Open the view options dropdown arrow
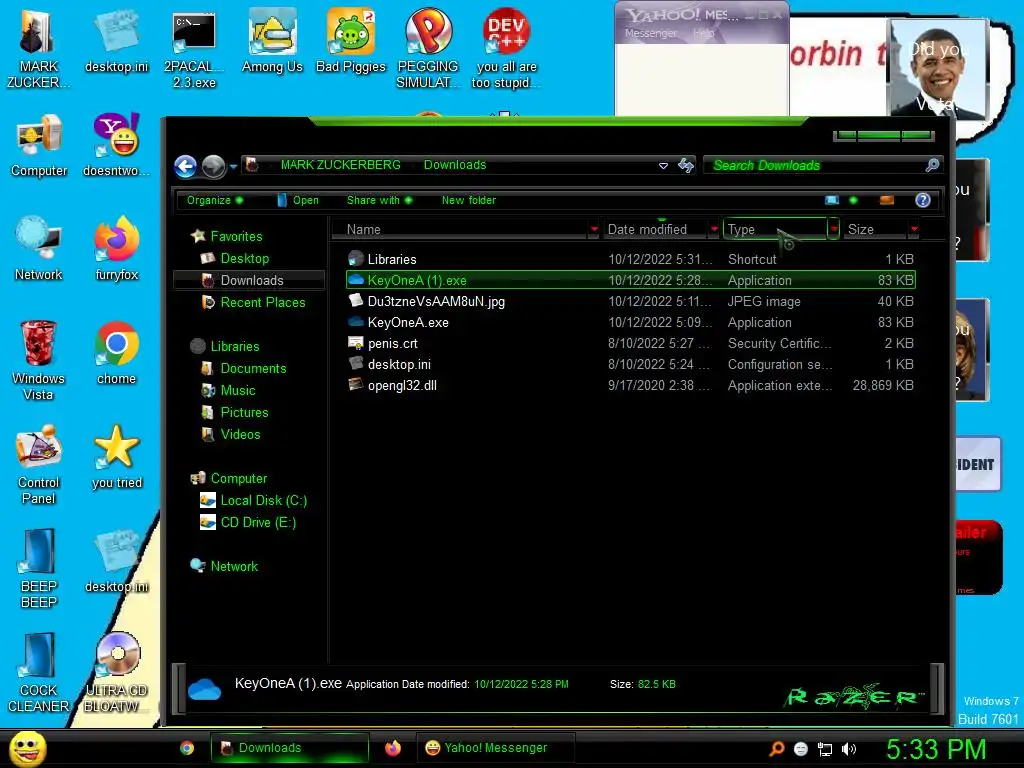The image size is (1024, 768). coord(853,200)
